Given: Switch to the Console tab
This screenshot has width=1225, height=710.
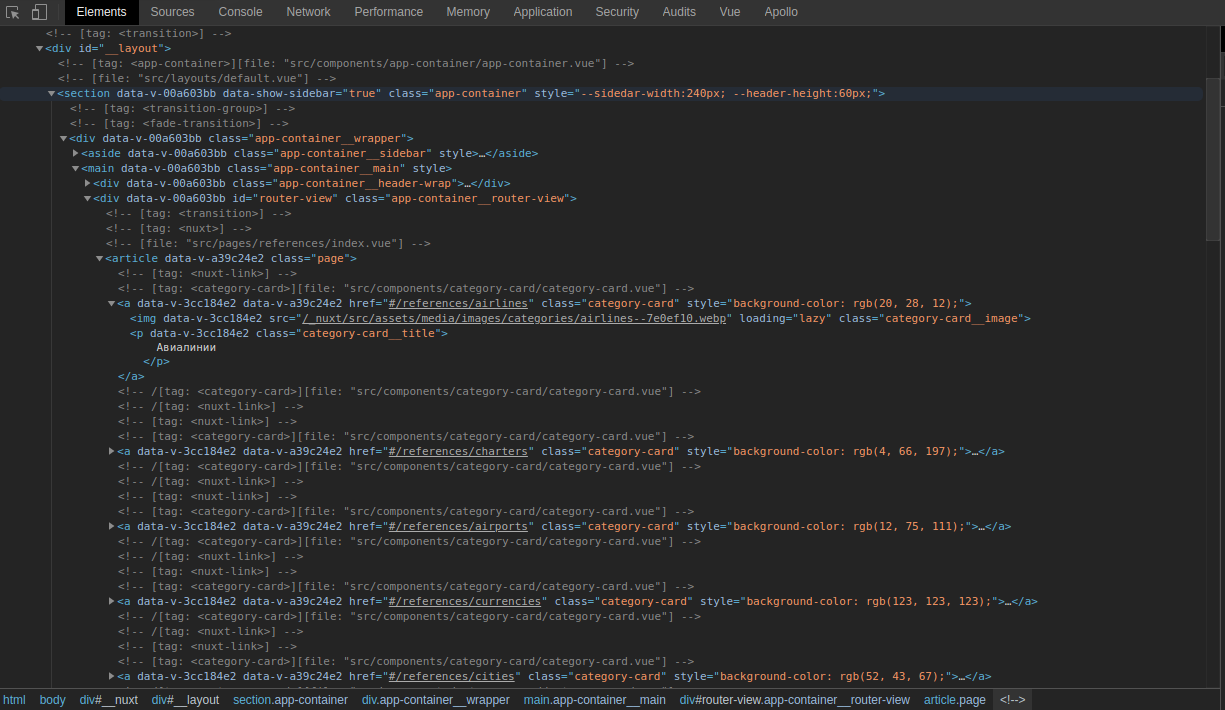Looking at the screenshot, I should click(240, 12).
